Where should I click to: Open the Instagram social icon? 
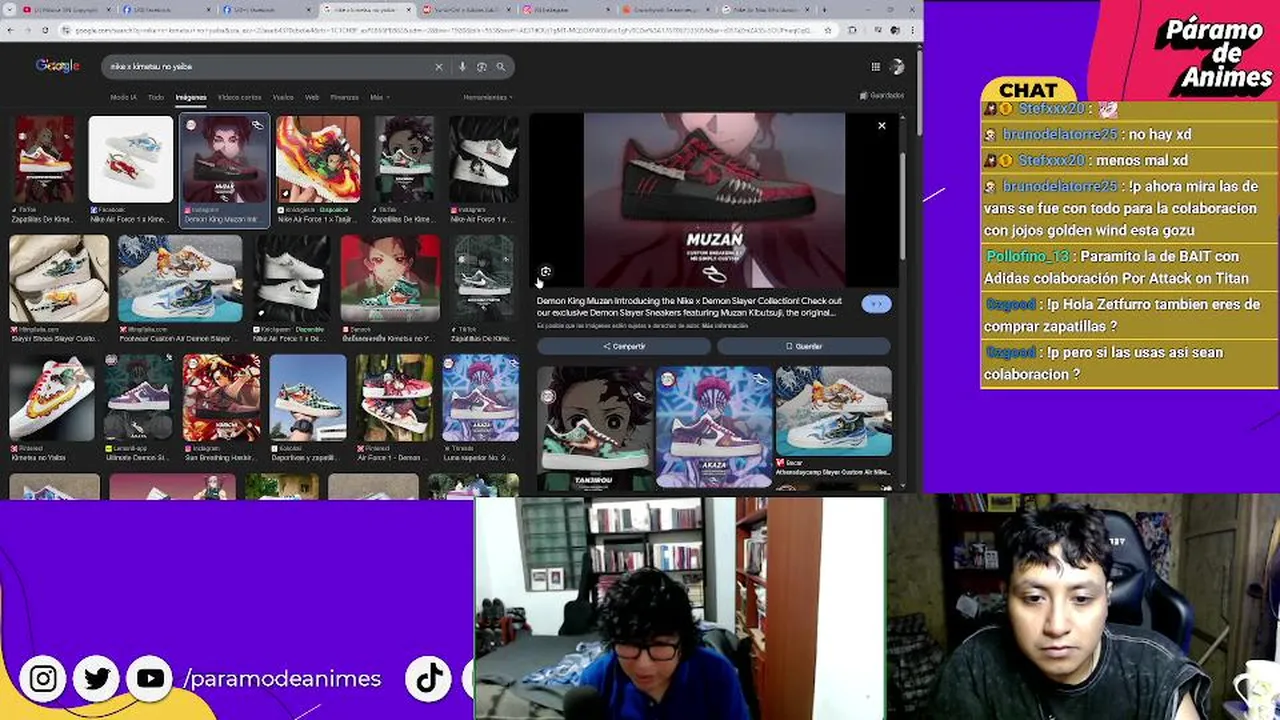43,679
